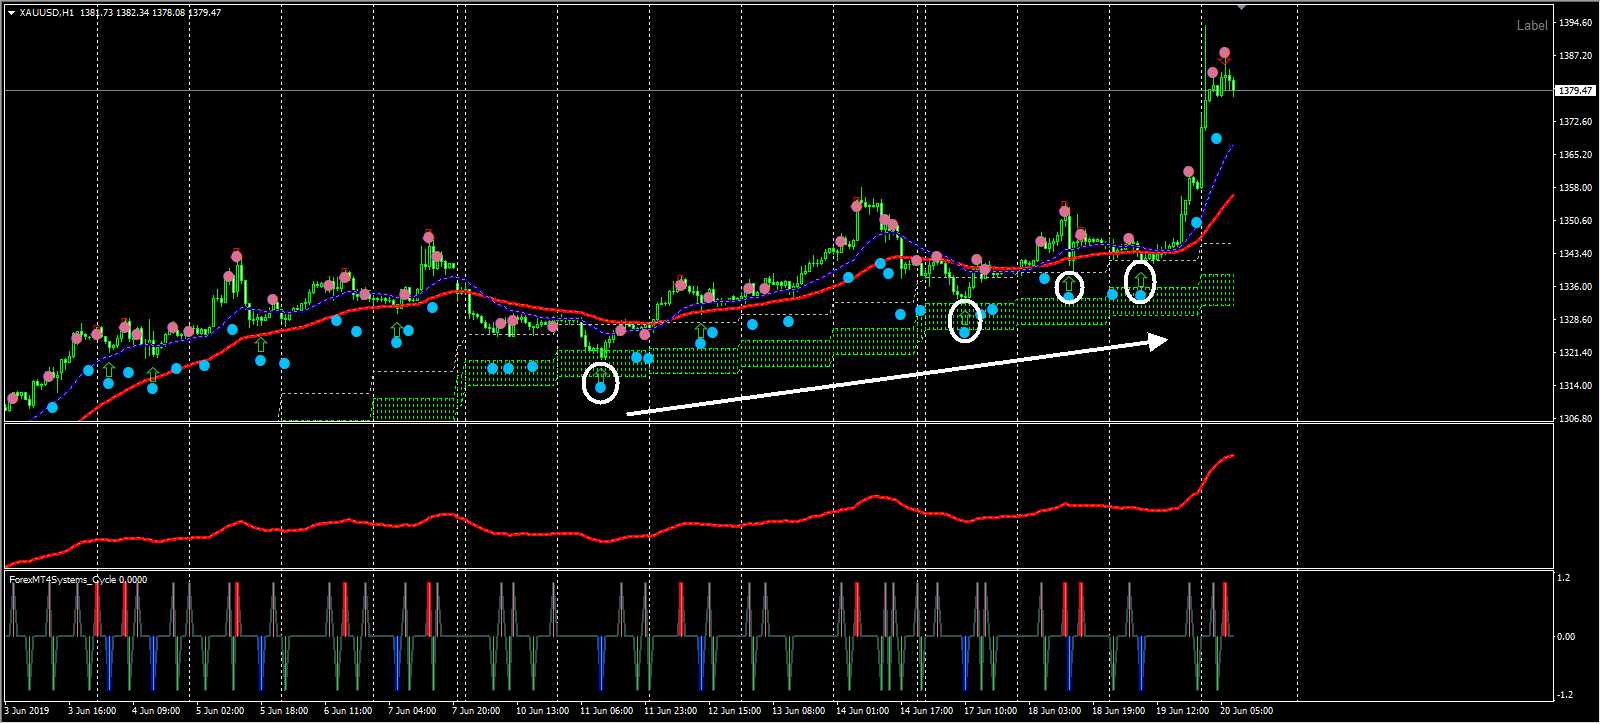Click the 5 Jun 18:00 time label

[x=283, y=711]
